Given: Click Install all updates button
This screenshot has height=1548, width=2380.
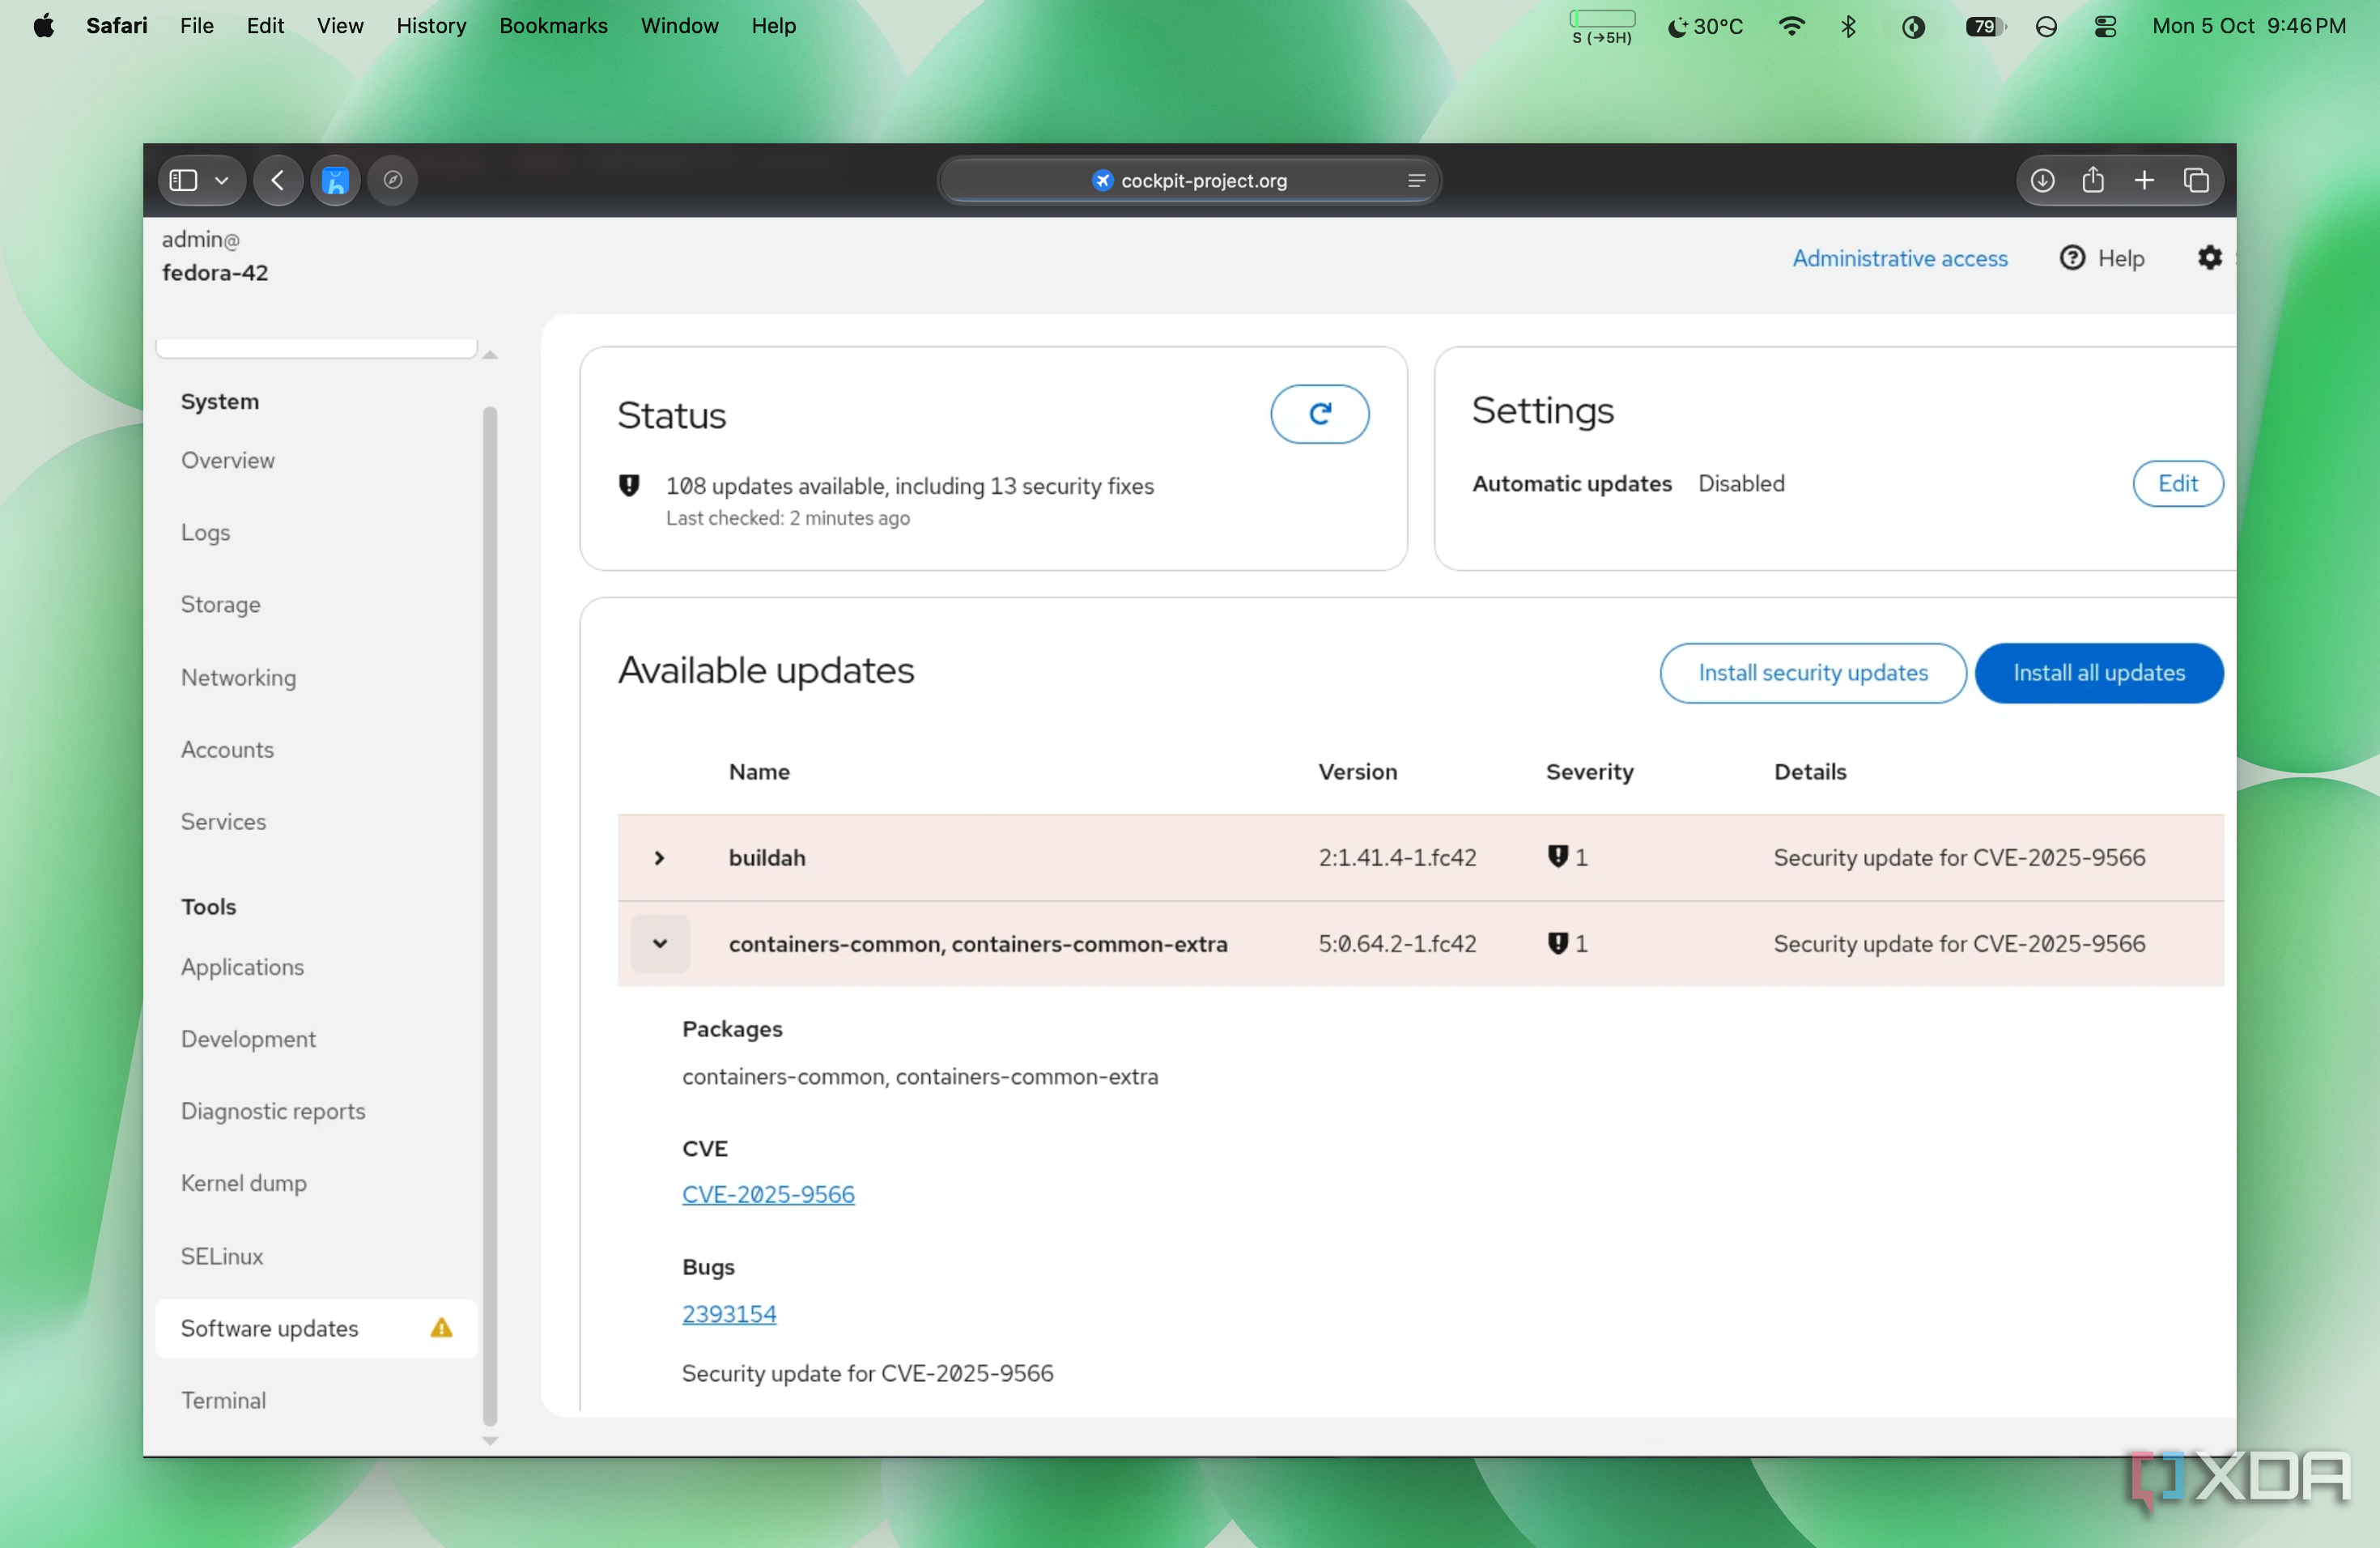Looking at the screenshot, I should coord(2098,673).
